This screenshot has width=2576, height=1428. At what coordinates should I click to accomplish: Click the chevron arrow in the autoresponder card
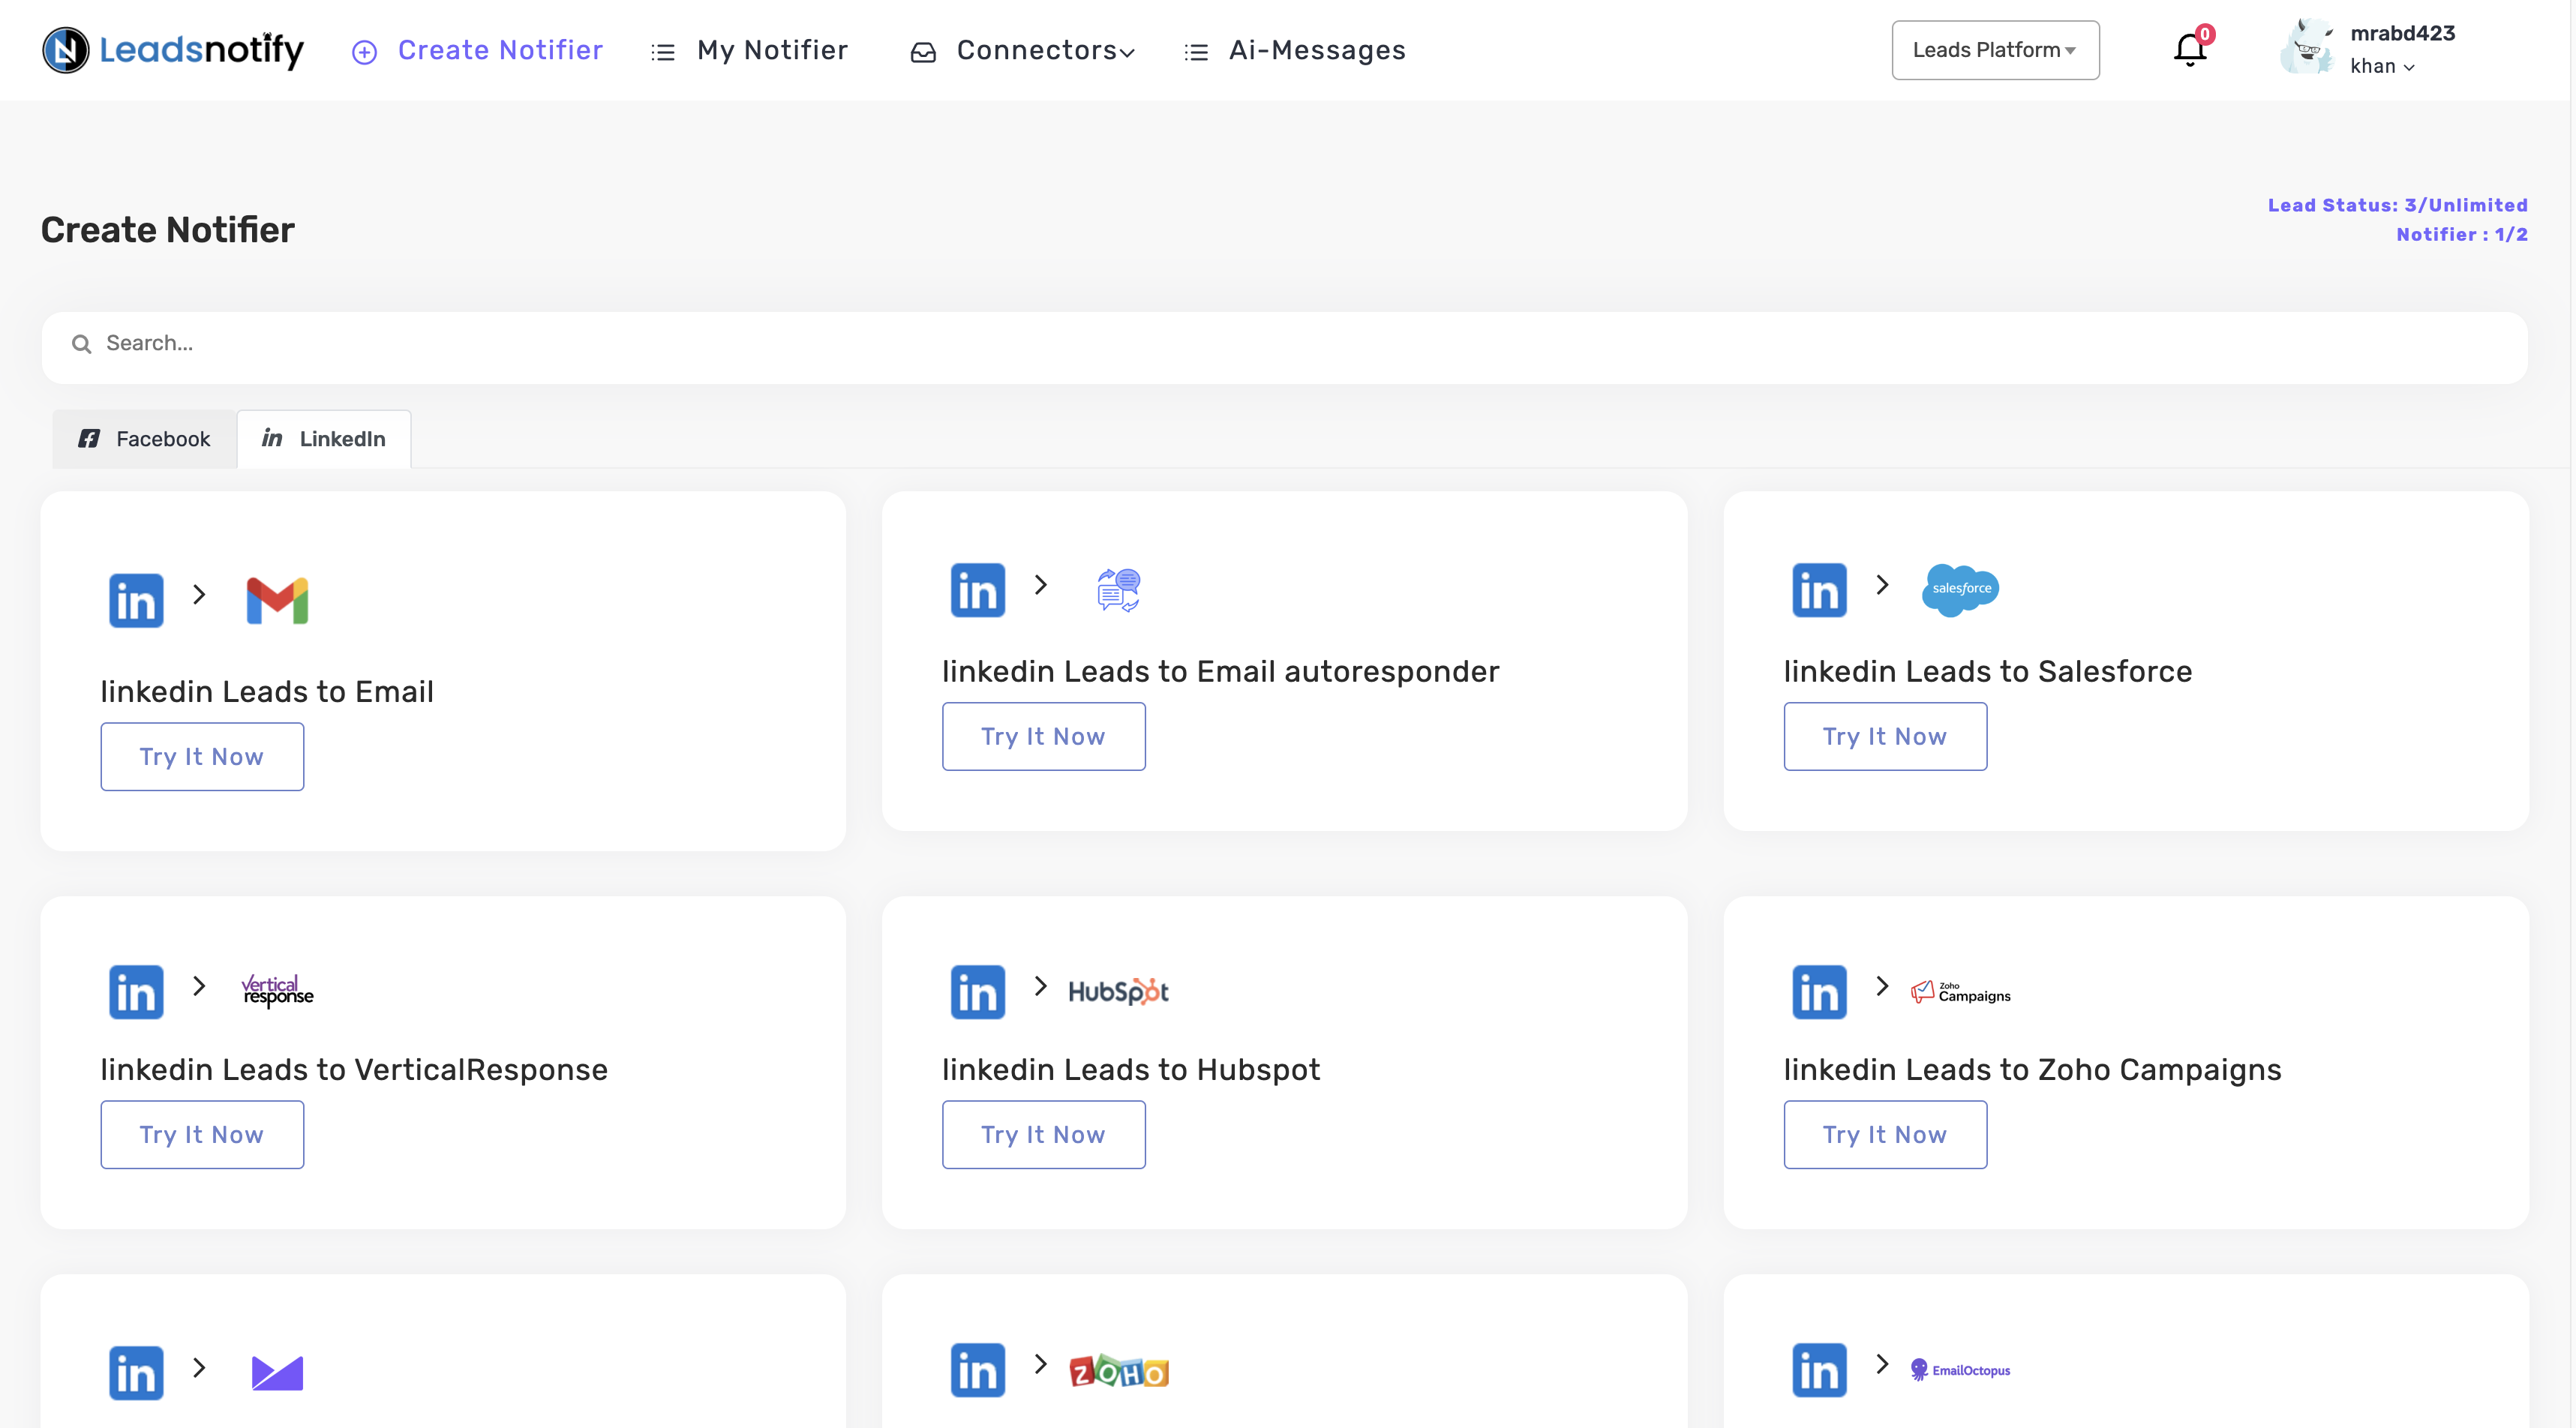click(1040, 585)
